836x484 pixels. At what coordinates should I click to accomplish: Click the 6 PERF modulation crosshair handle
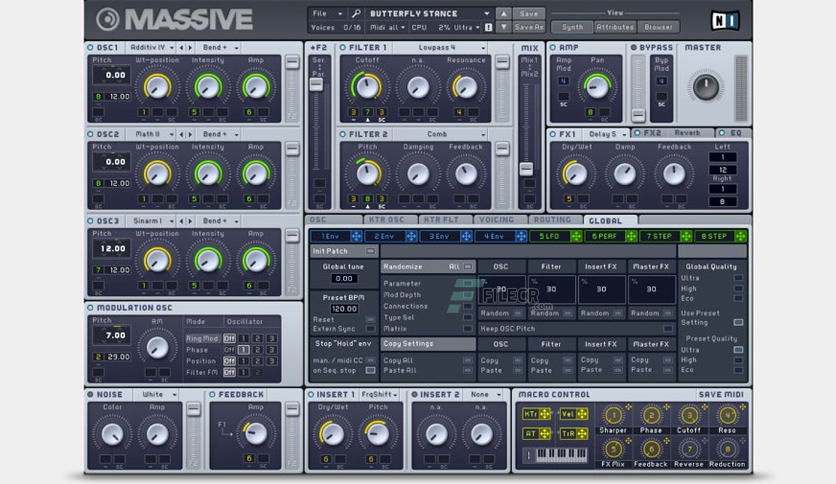click(x=631, y=236)
